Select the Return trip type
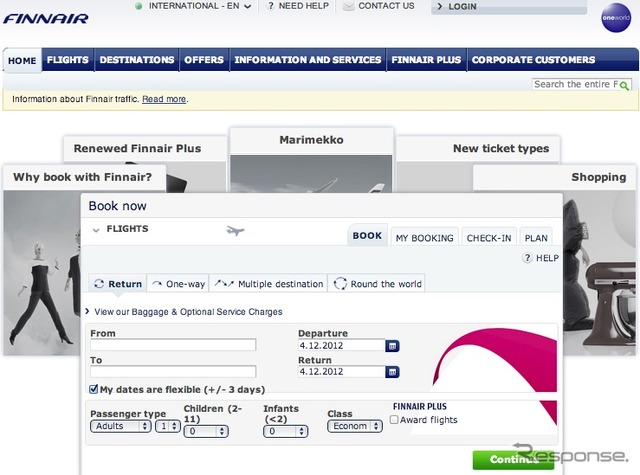This screenshot has height=475, width=640. [118, 284]
